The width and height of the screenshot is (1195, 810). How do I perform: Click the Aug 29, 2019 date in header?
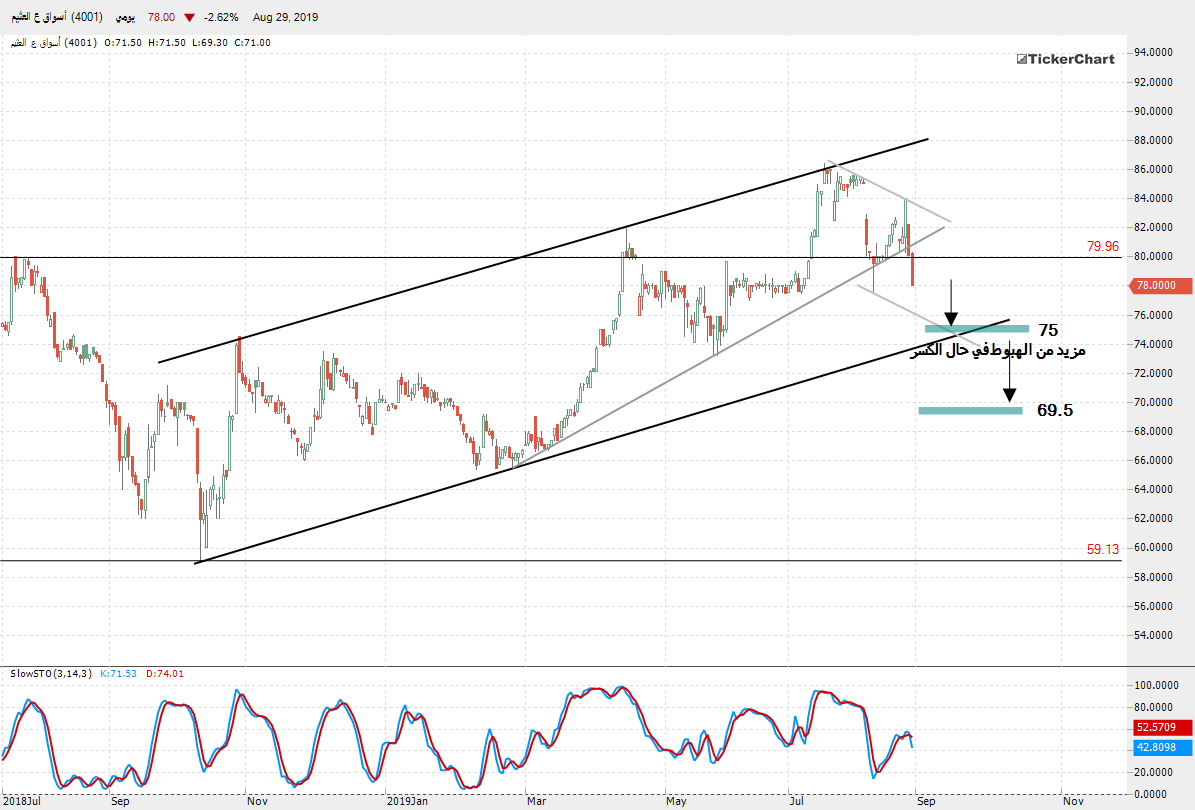[x=285, y=17]
